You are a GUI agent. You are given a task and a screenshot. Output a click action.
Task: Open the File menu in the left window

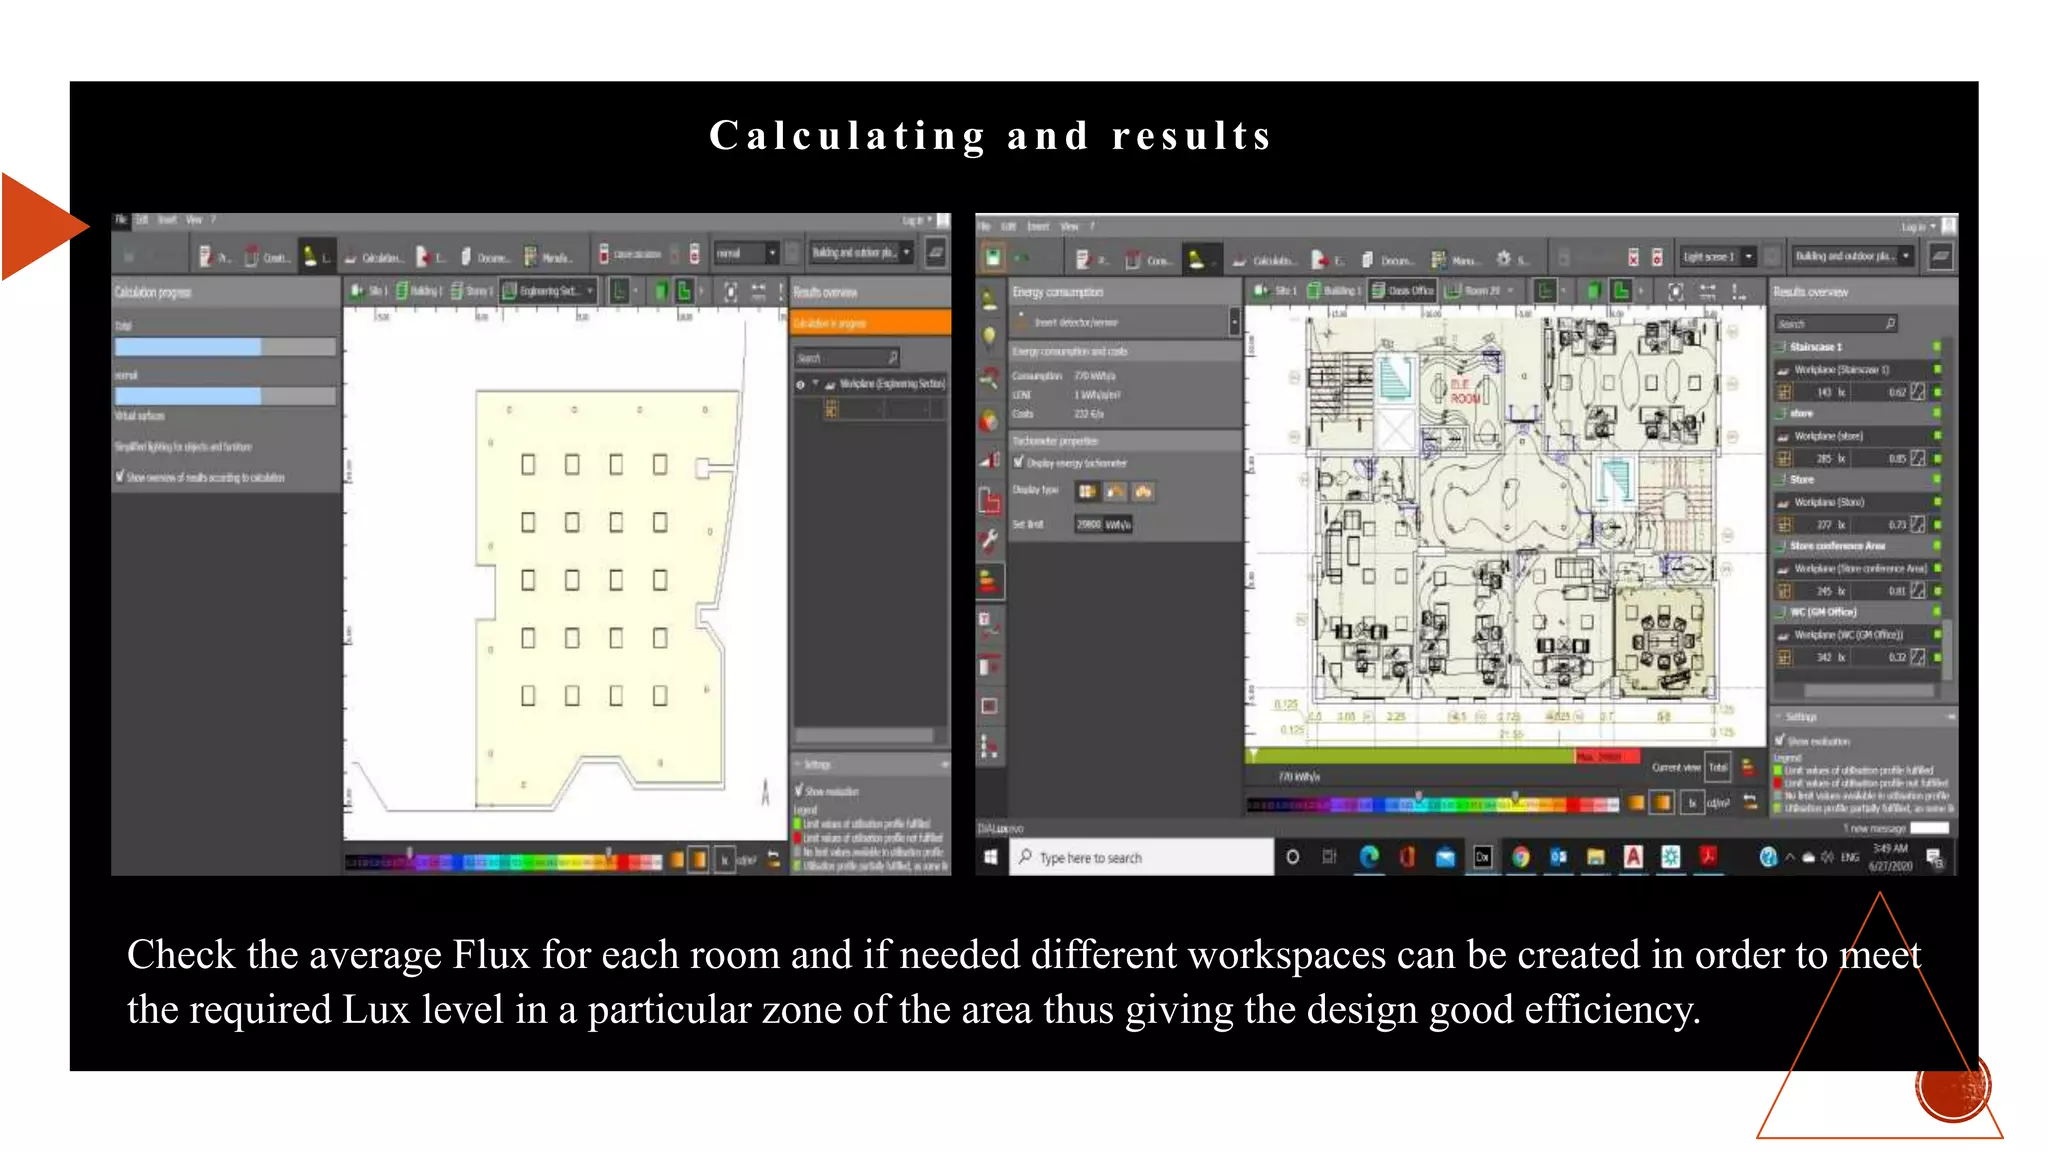[x=120, y=220]
